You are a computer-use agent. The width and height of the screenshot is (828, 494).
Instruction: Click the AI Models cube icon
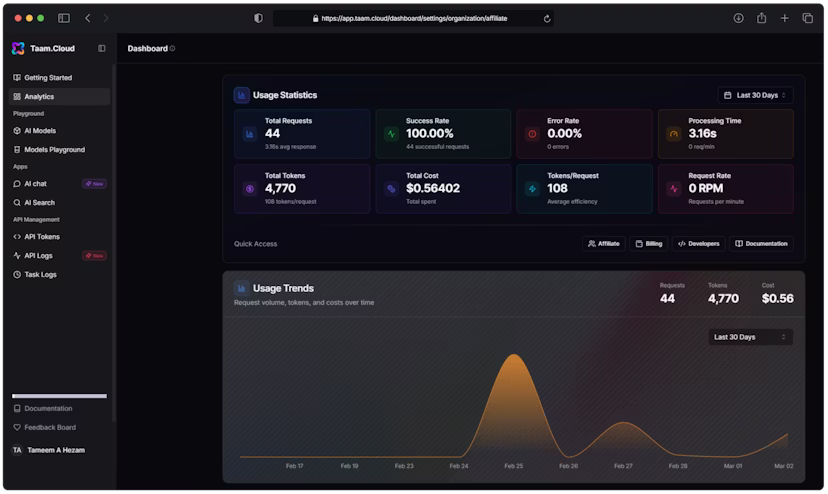[17, 131]
